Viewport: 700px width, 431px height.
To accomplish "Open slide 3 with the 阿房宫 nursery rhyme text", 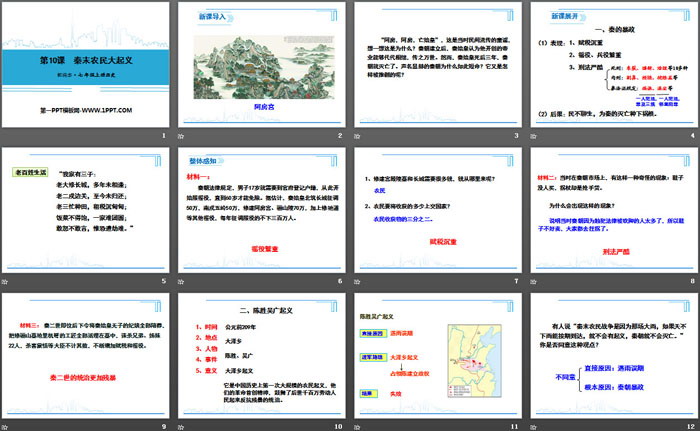I will [x=437, y=72].
